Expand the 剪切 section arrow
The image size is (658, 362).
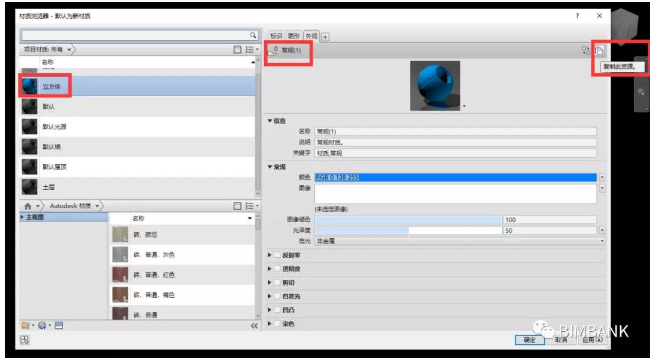pyautogui.click(x=270, y=282)
